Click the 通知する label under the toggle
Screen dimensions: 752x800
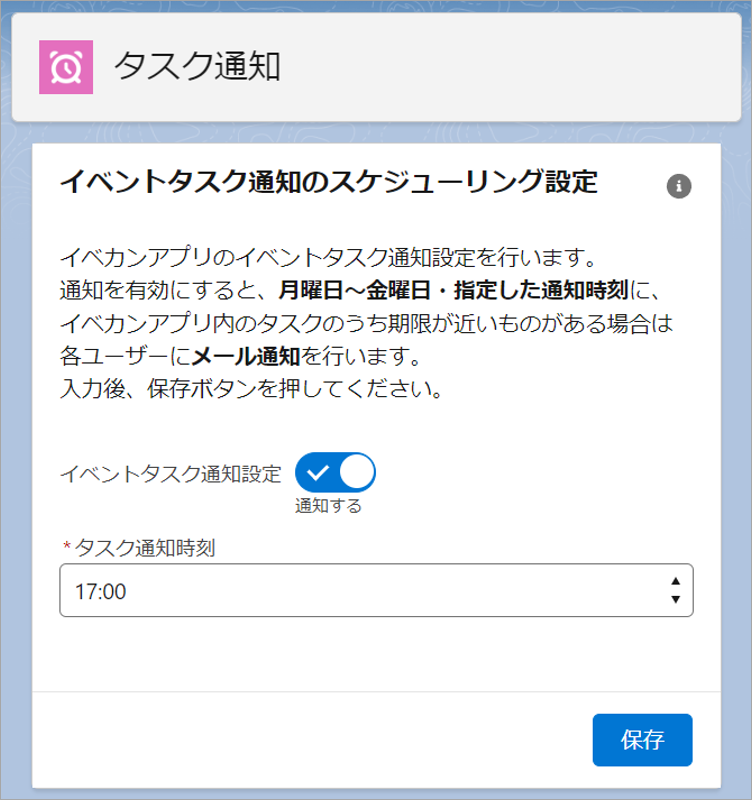328,506
